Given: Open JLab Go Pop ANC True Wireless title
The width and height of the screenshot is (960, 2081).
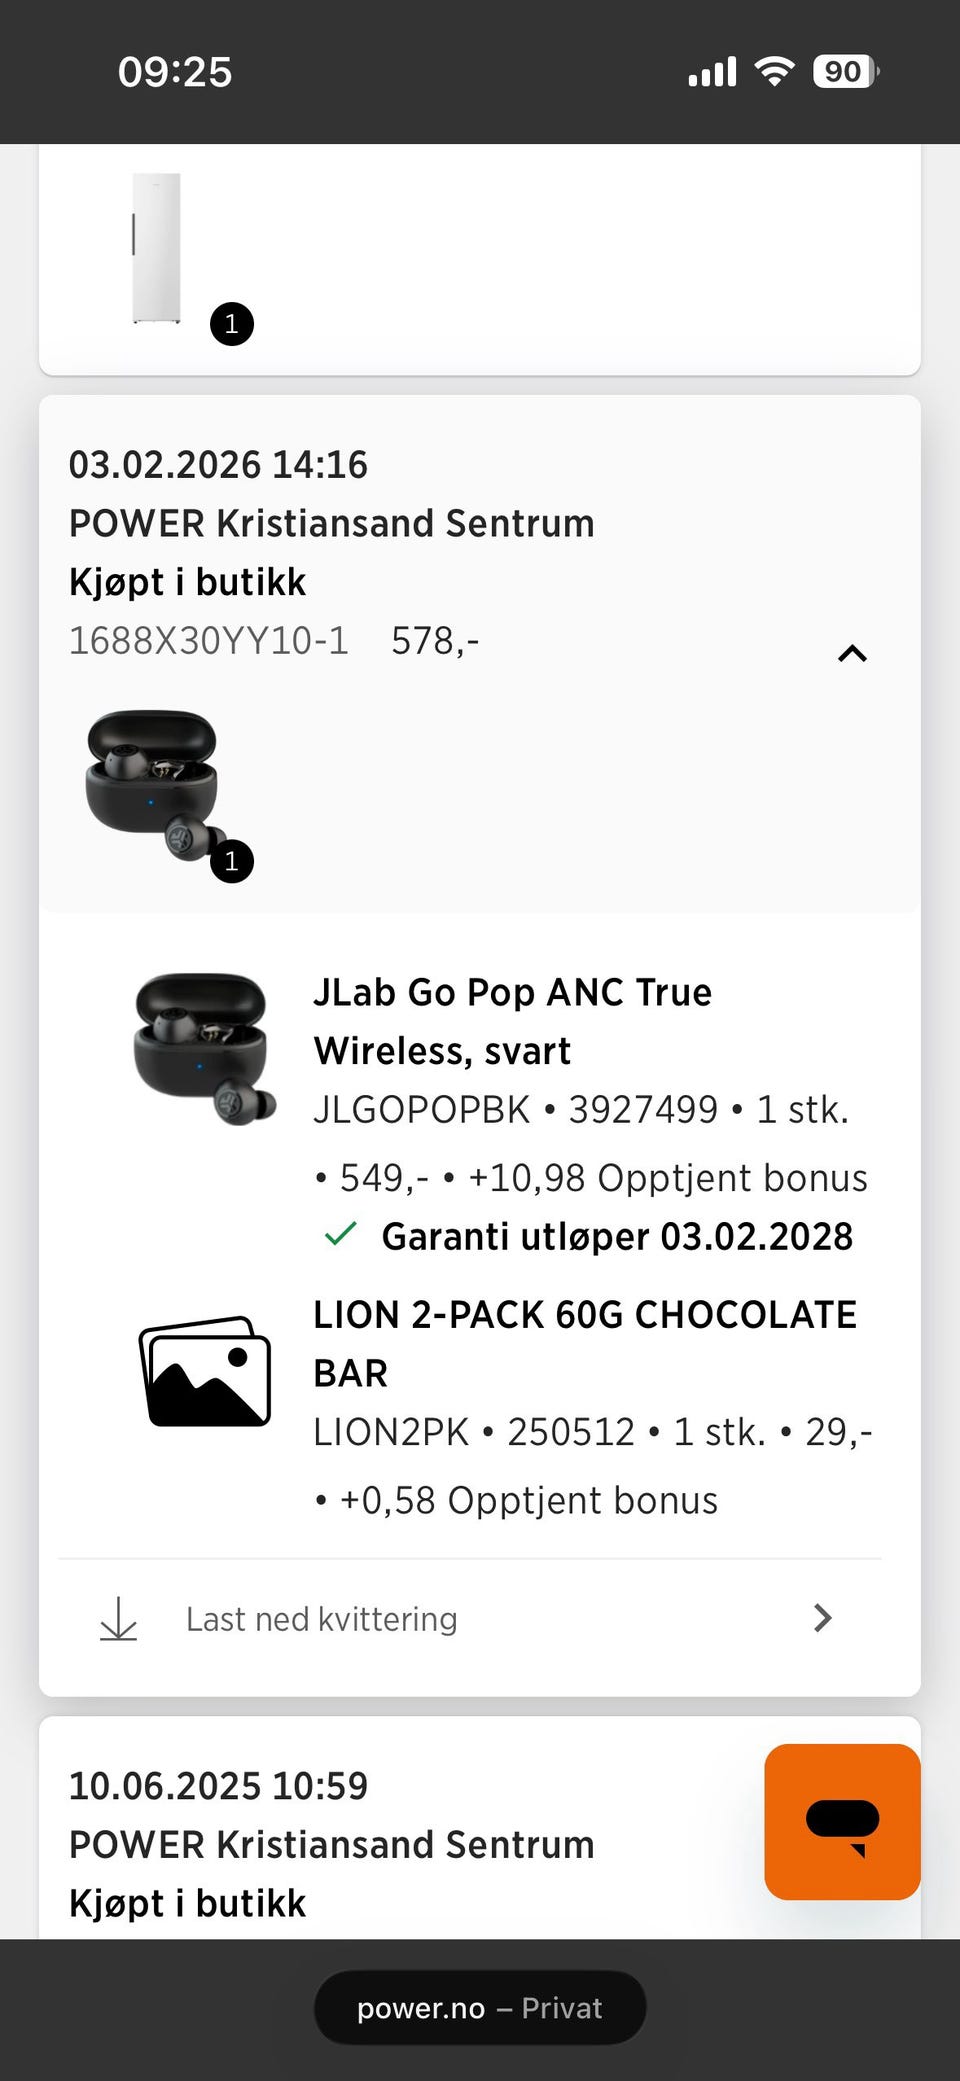Looking at the screenshot, I should point(513,1021).
